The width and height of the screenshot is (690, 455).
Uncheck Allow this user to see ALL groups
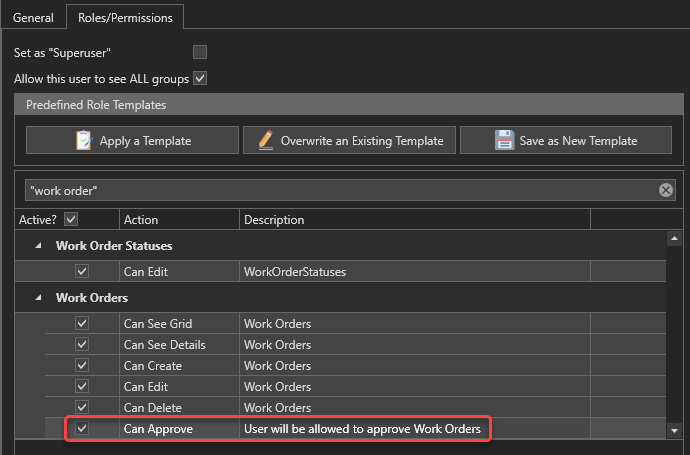tap(200, 78)
